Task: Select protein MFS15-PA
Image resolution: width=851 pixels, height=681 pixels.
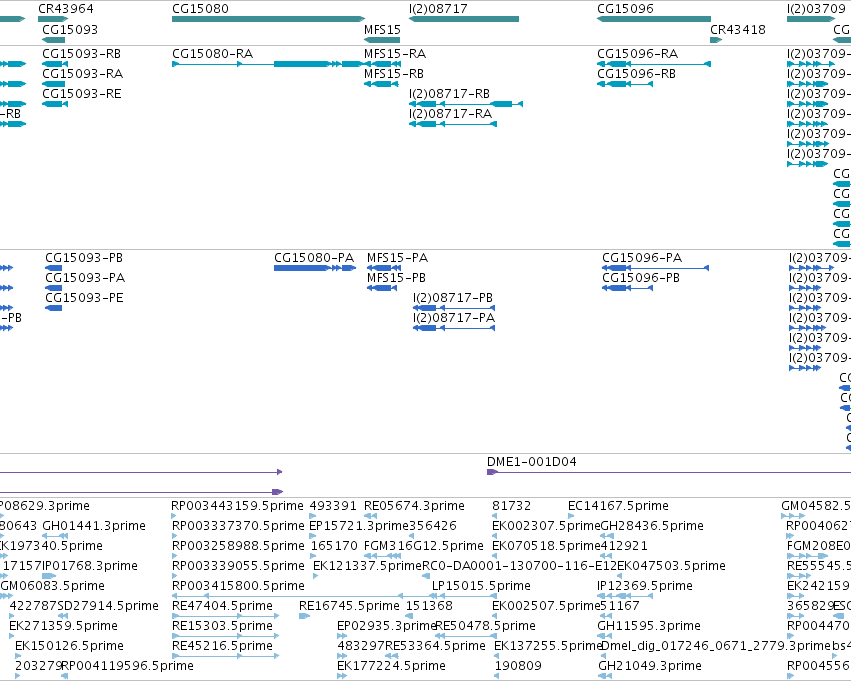Action: 397,258
